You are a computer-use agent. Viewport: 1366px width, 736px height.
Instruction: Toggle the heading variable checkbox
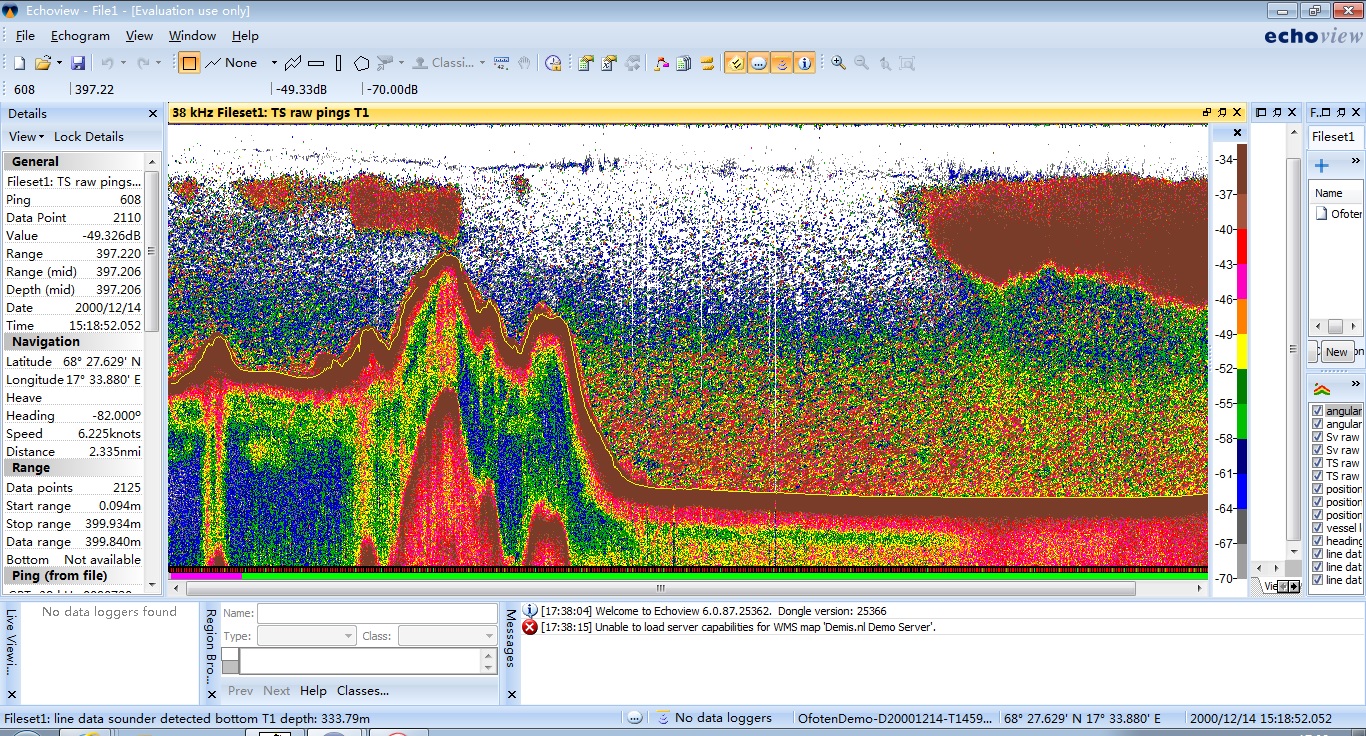click(1317, 541)
